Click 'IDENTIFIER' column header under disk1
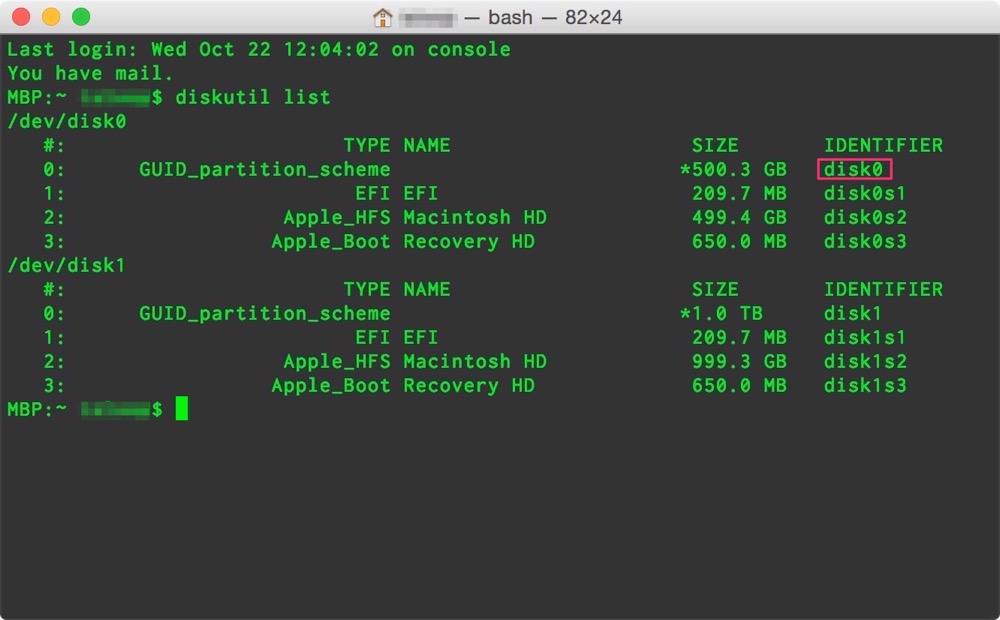The image size is (1000, 620). [883, 290]
